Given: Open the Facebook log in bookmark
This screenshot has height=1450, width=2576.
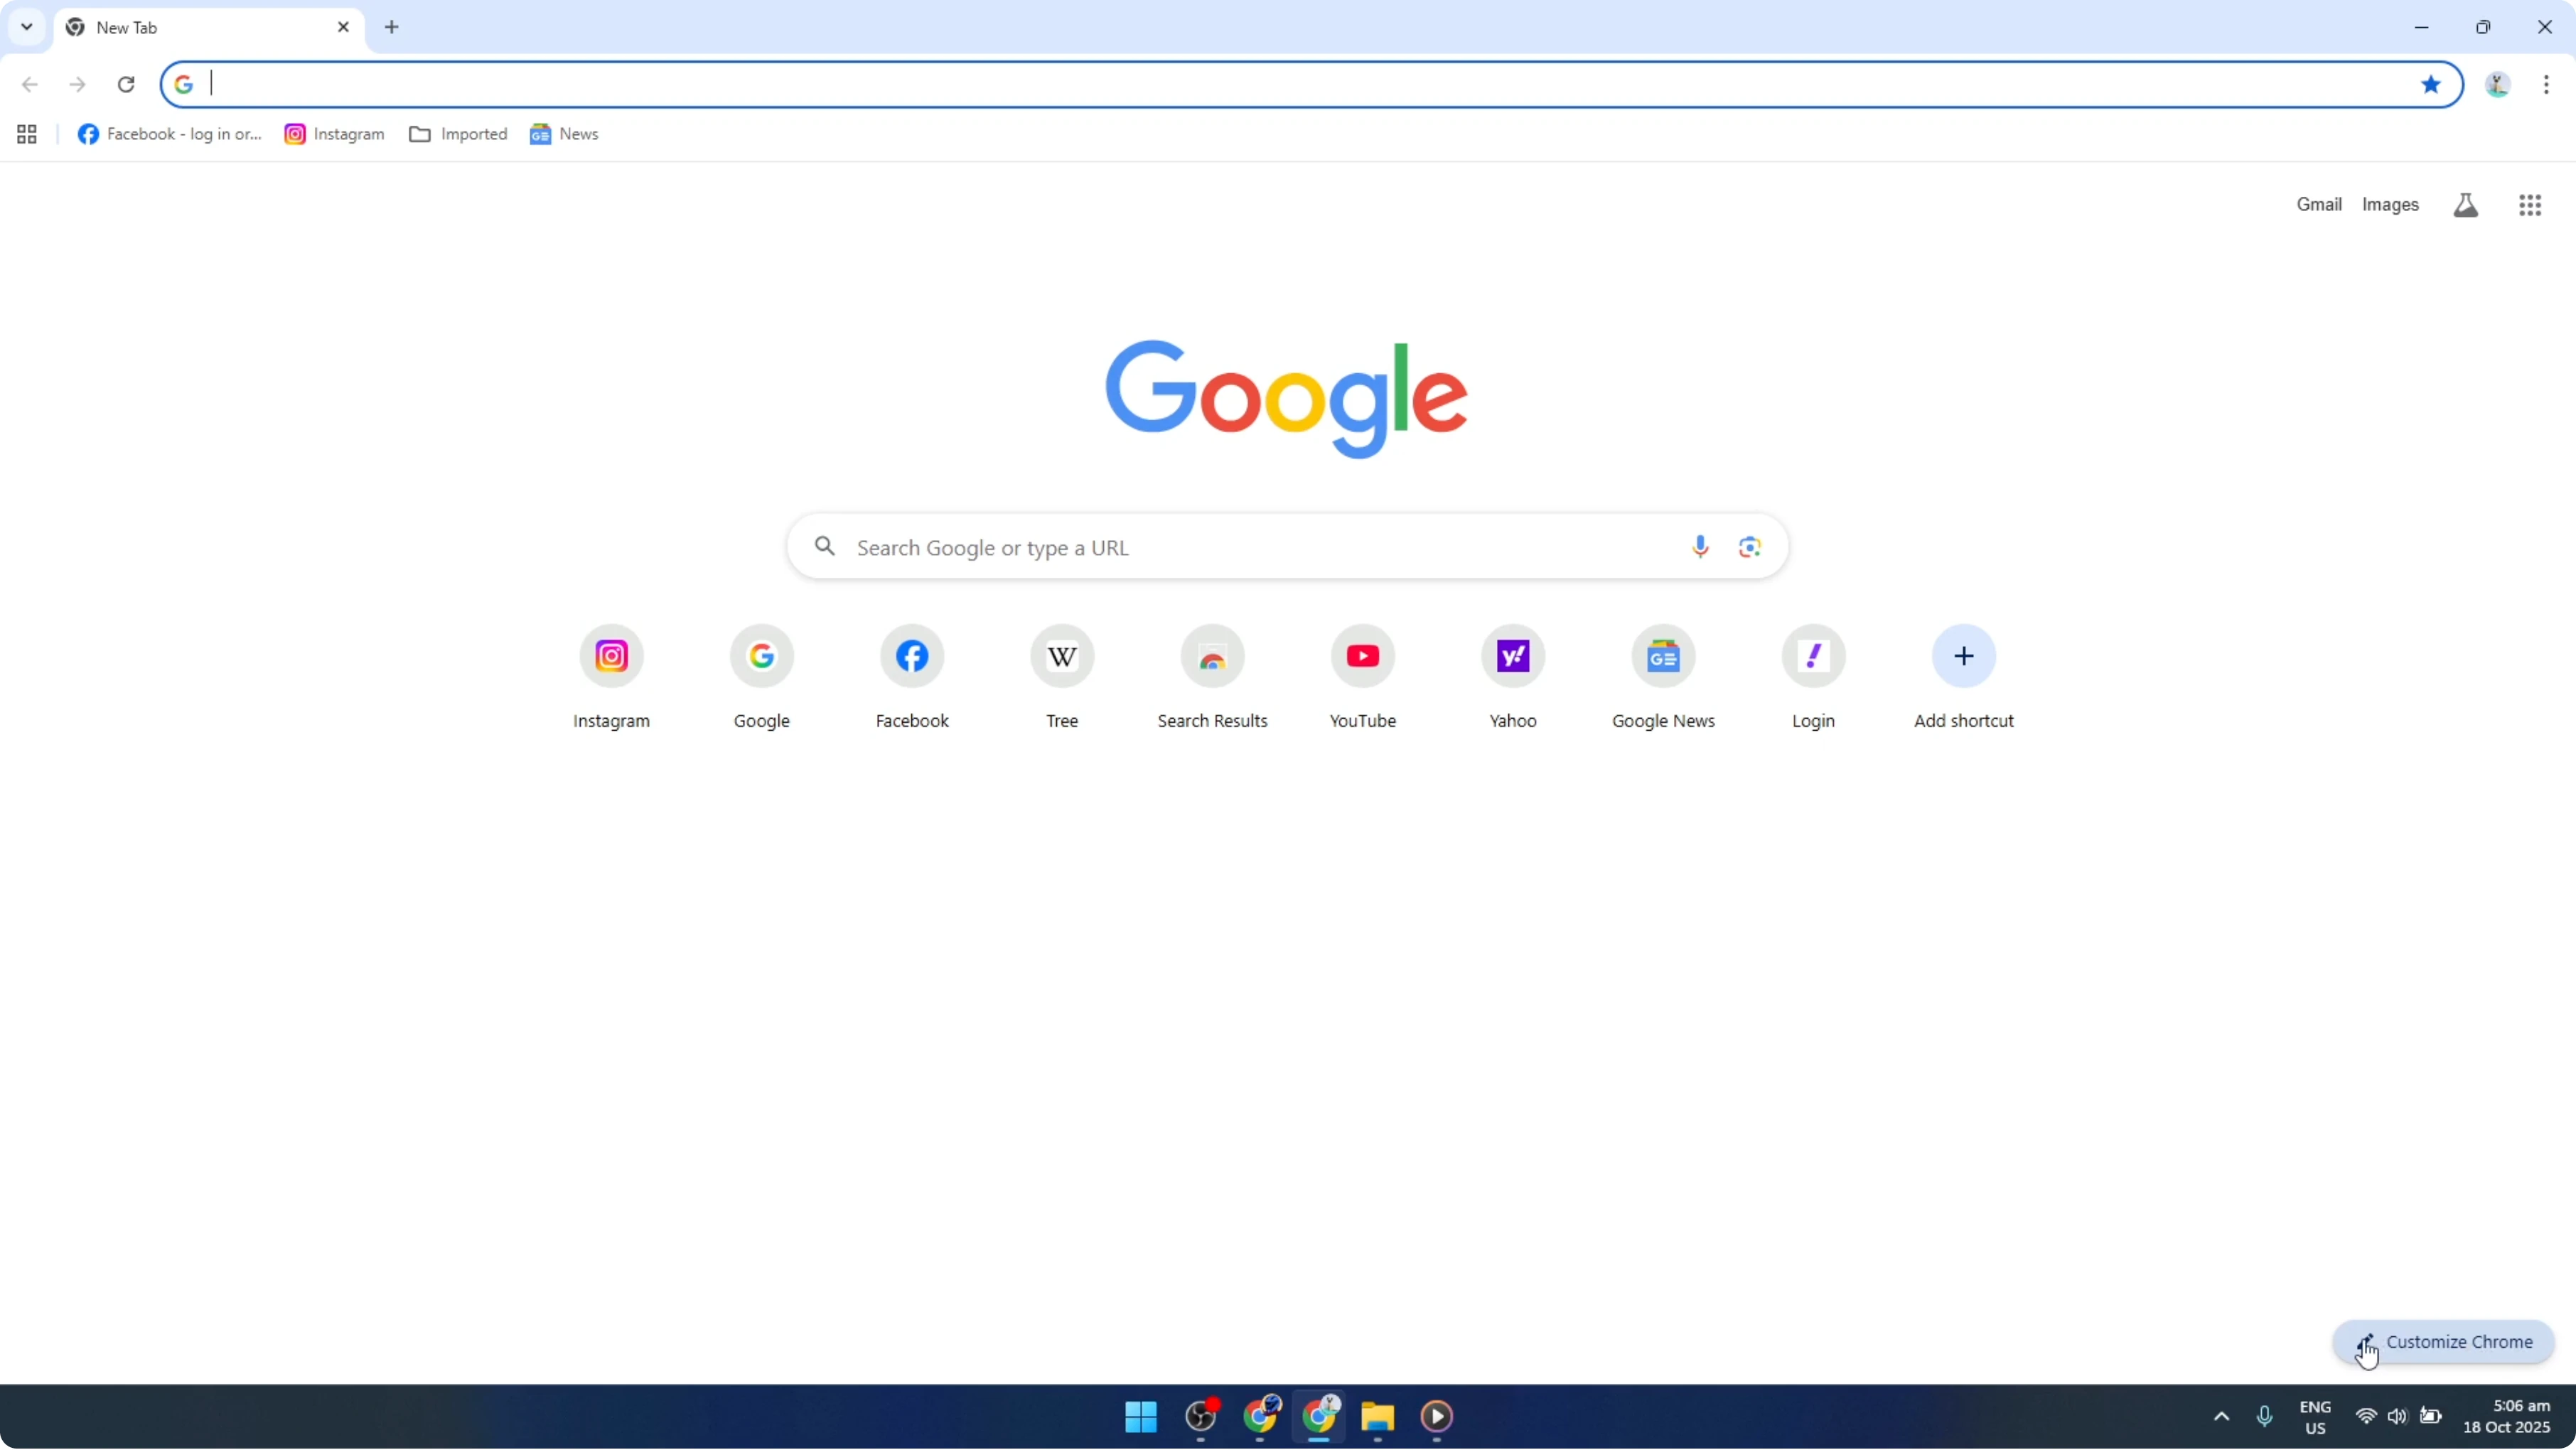Looking at the screenshot, I should point(169,134).
